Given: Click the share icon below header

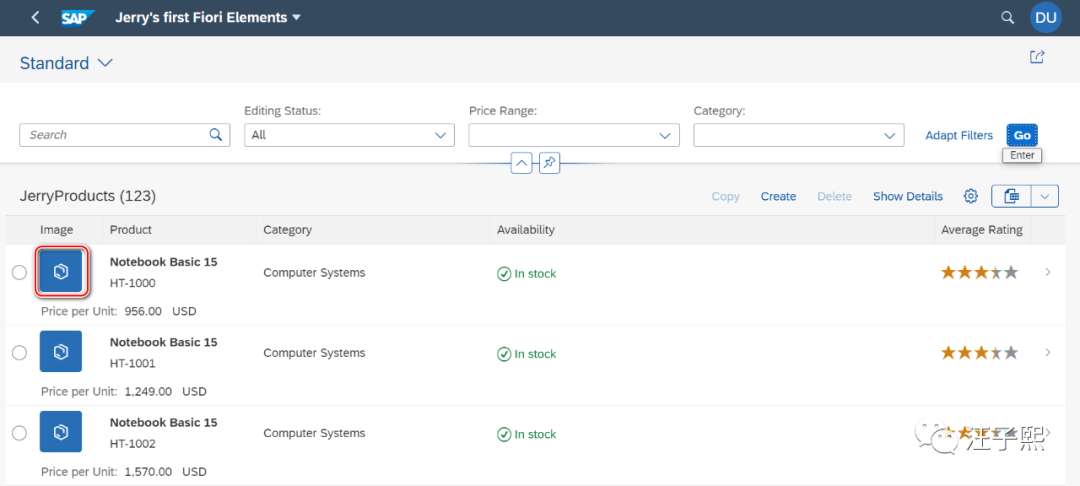Looking at the screenshot, I should tap(1037, 57).
